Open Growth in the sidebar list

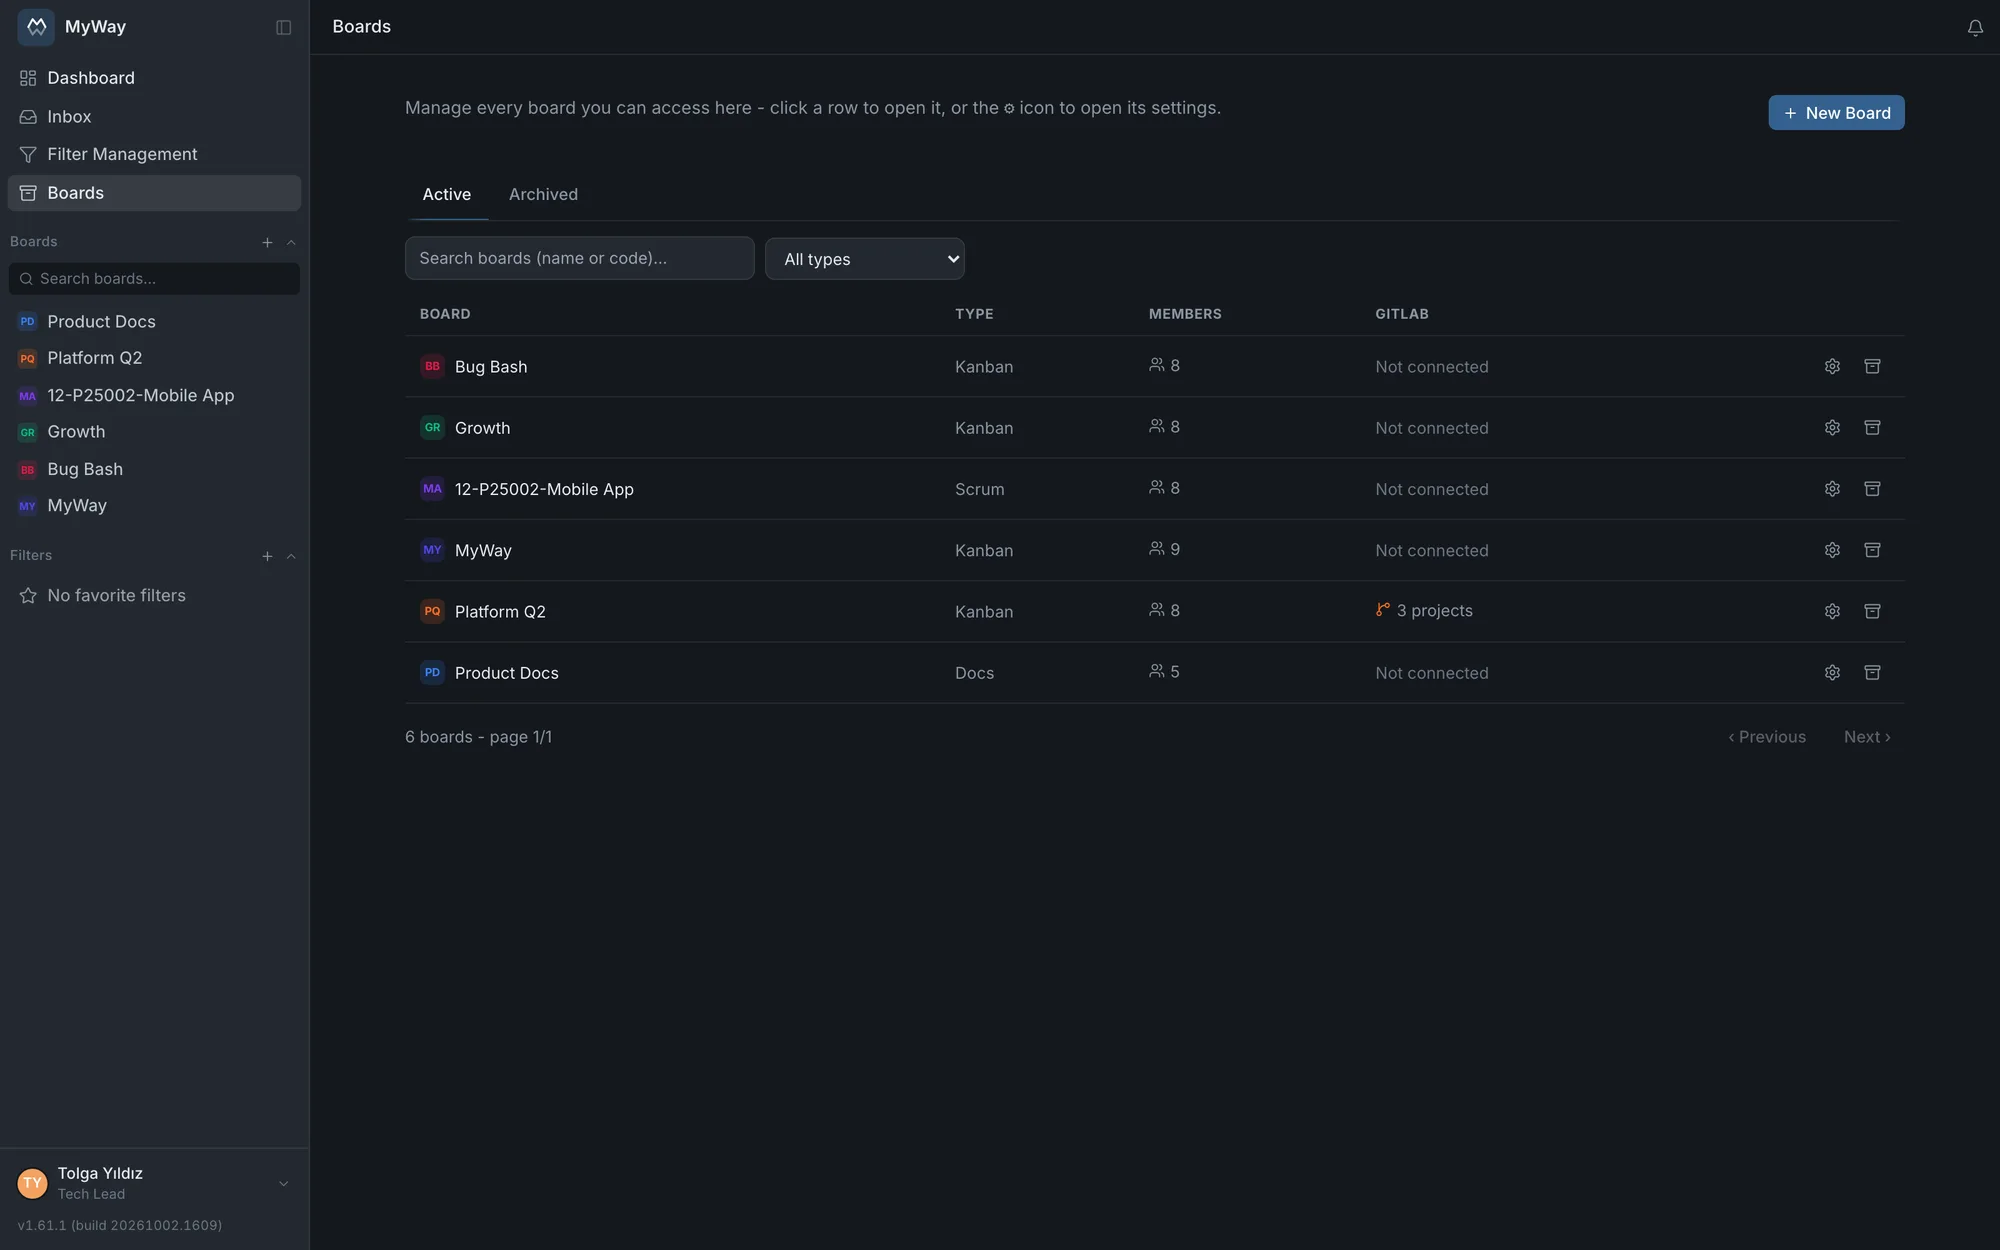(x=154, y=432)
